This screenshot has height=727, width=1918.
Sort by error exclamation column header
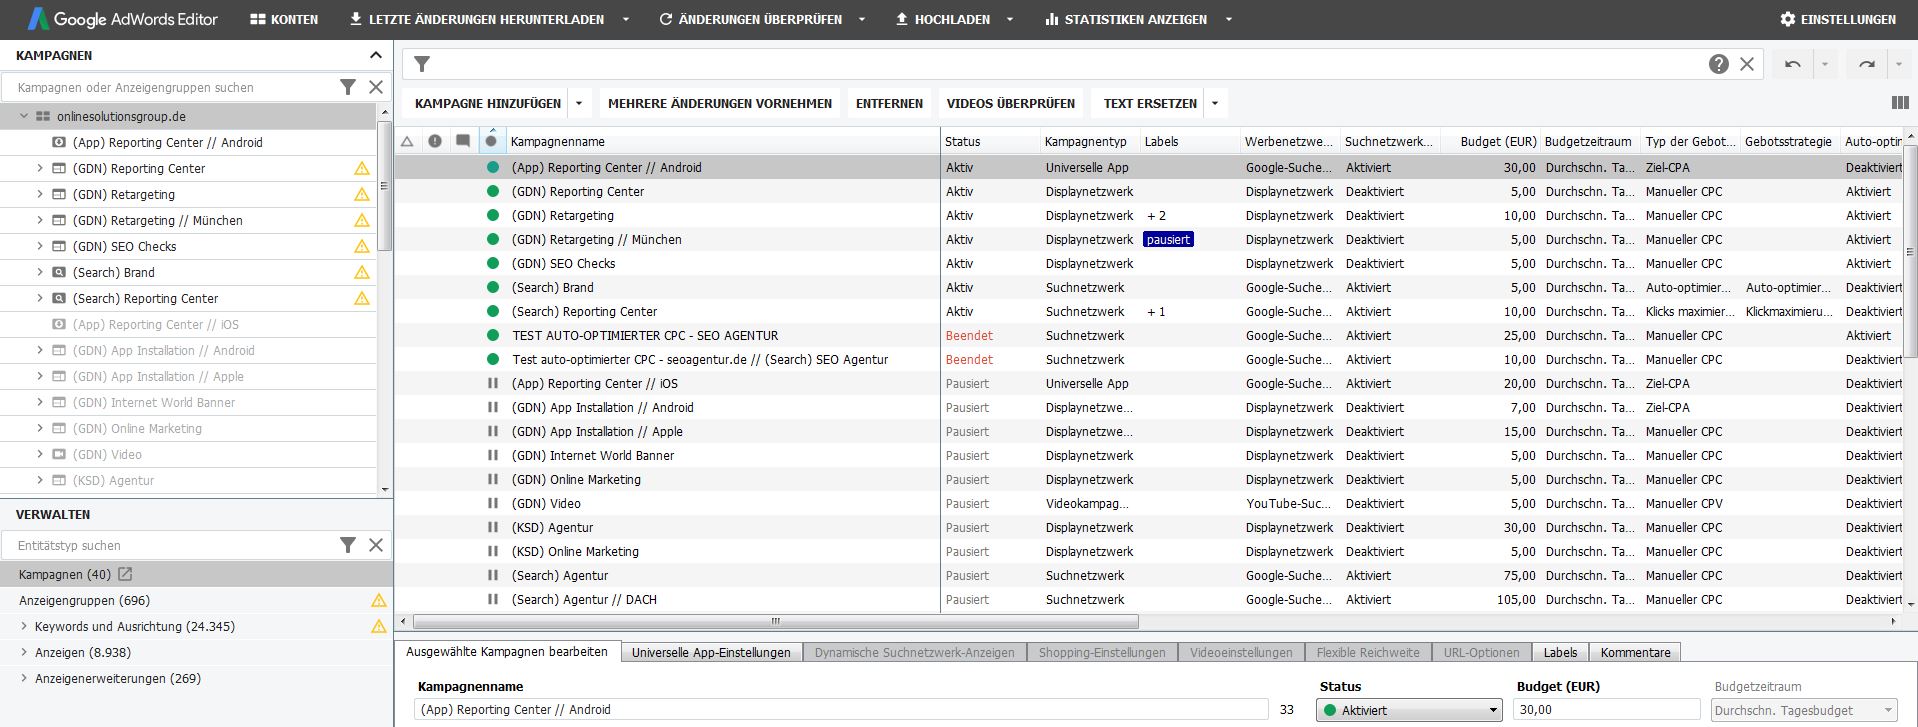435,142
